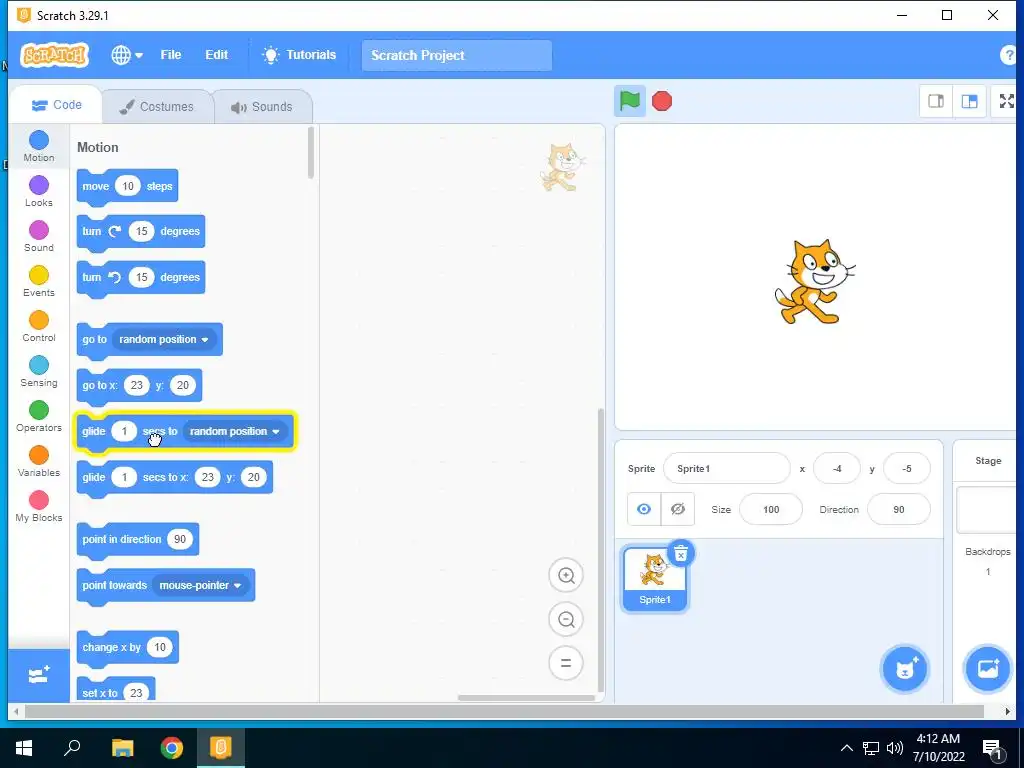Click the sprite Direction field

point(899,509)
